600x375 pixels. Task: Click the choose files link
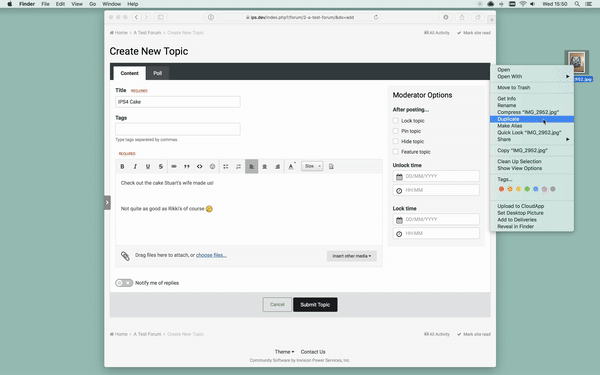(211, 255)
